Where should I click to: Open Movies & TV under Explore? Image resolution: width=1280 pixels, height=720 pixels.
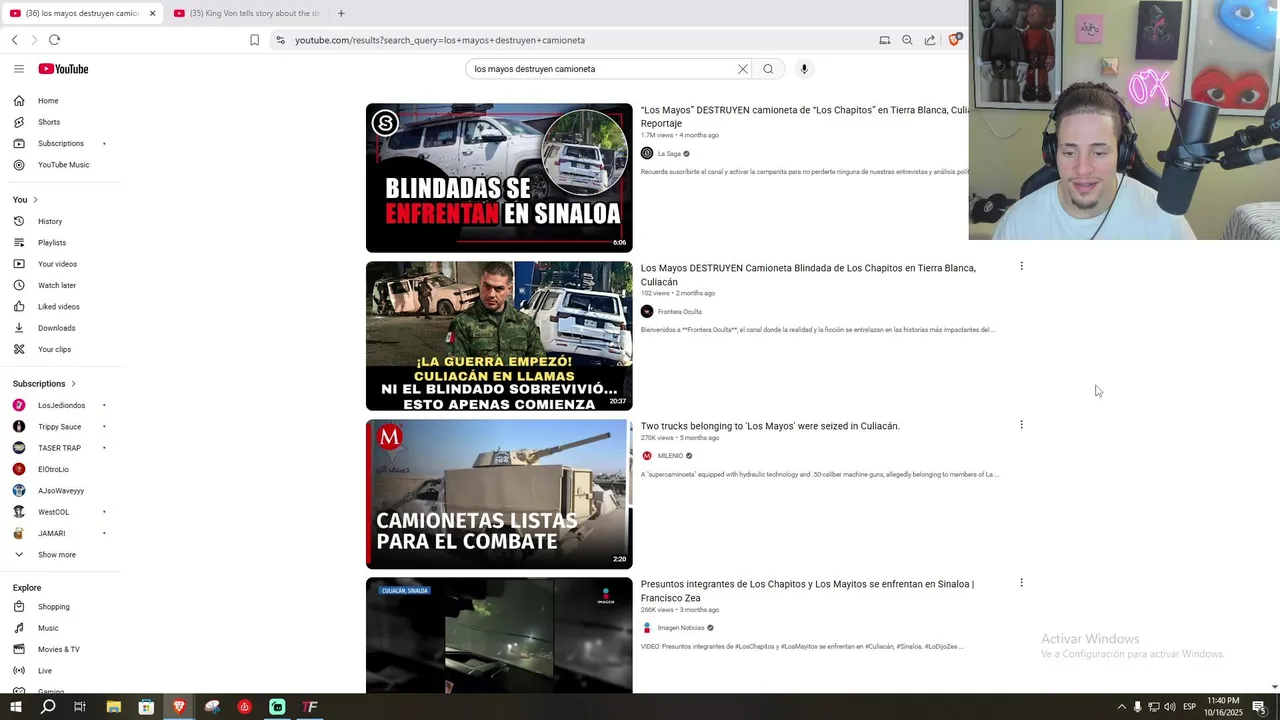(x=61, y=649)
